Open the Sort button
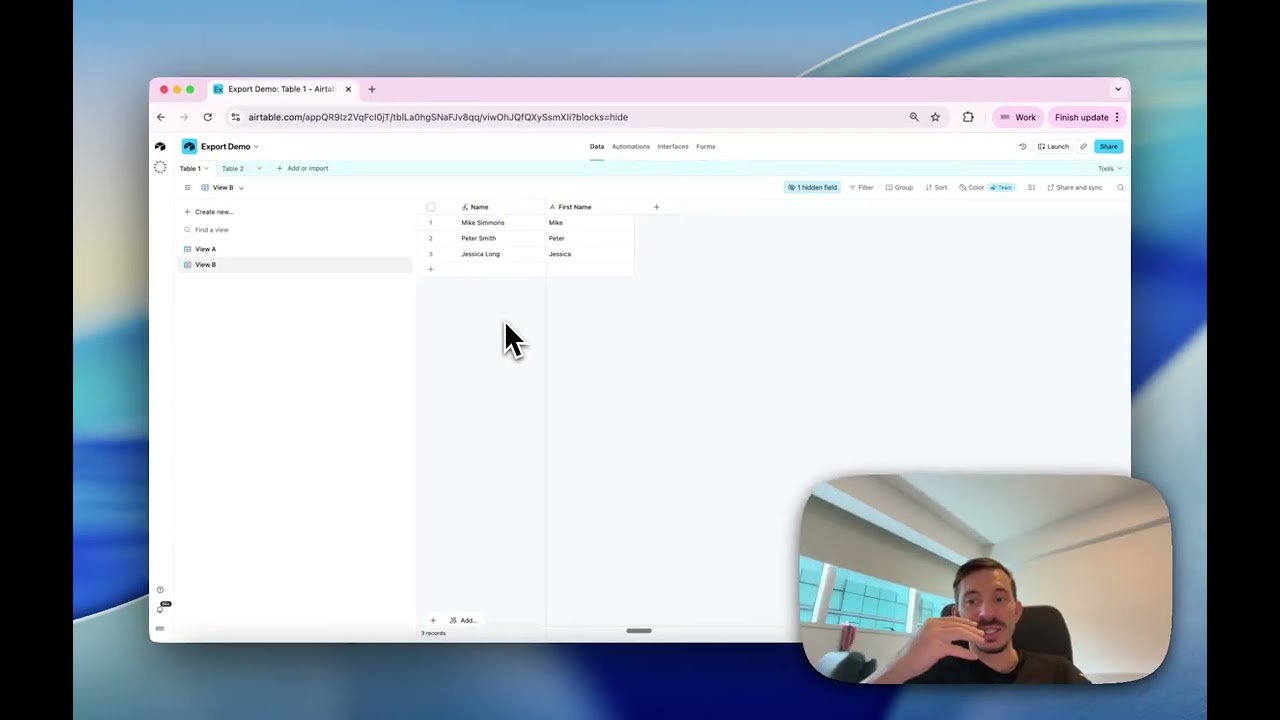Screen dimensions: 1280x720 pos(936,187)
